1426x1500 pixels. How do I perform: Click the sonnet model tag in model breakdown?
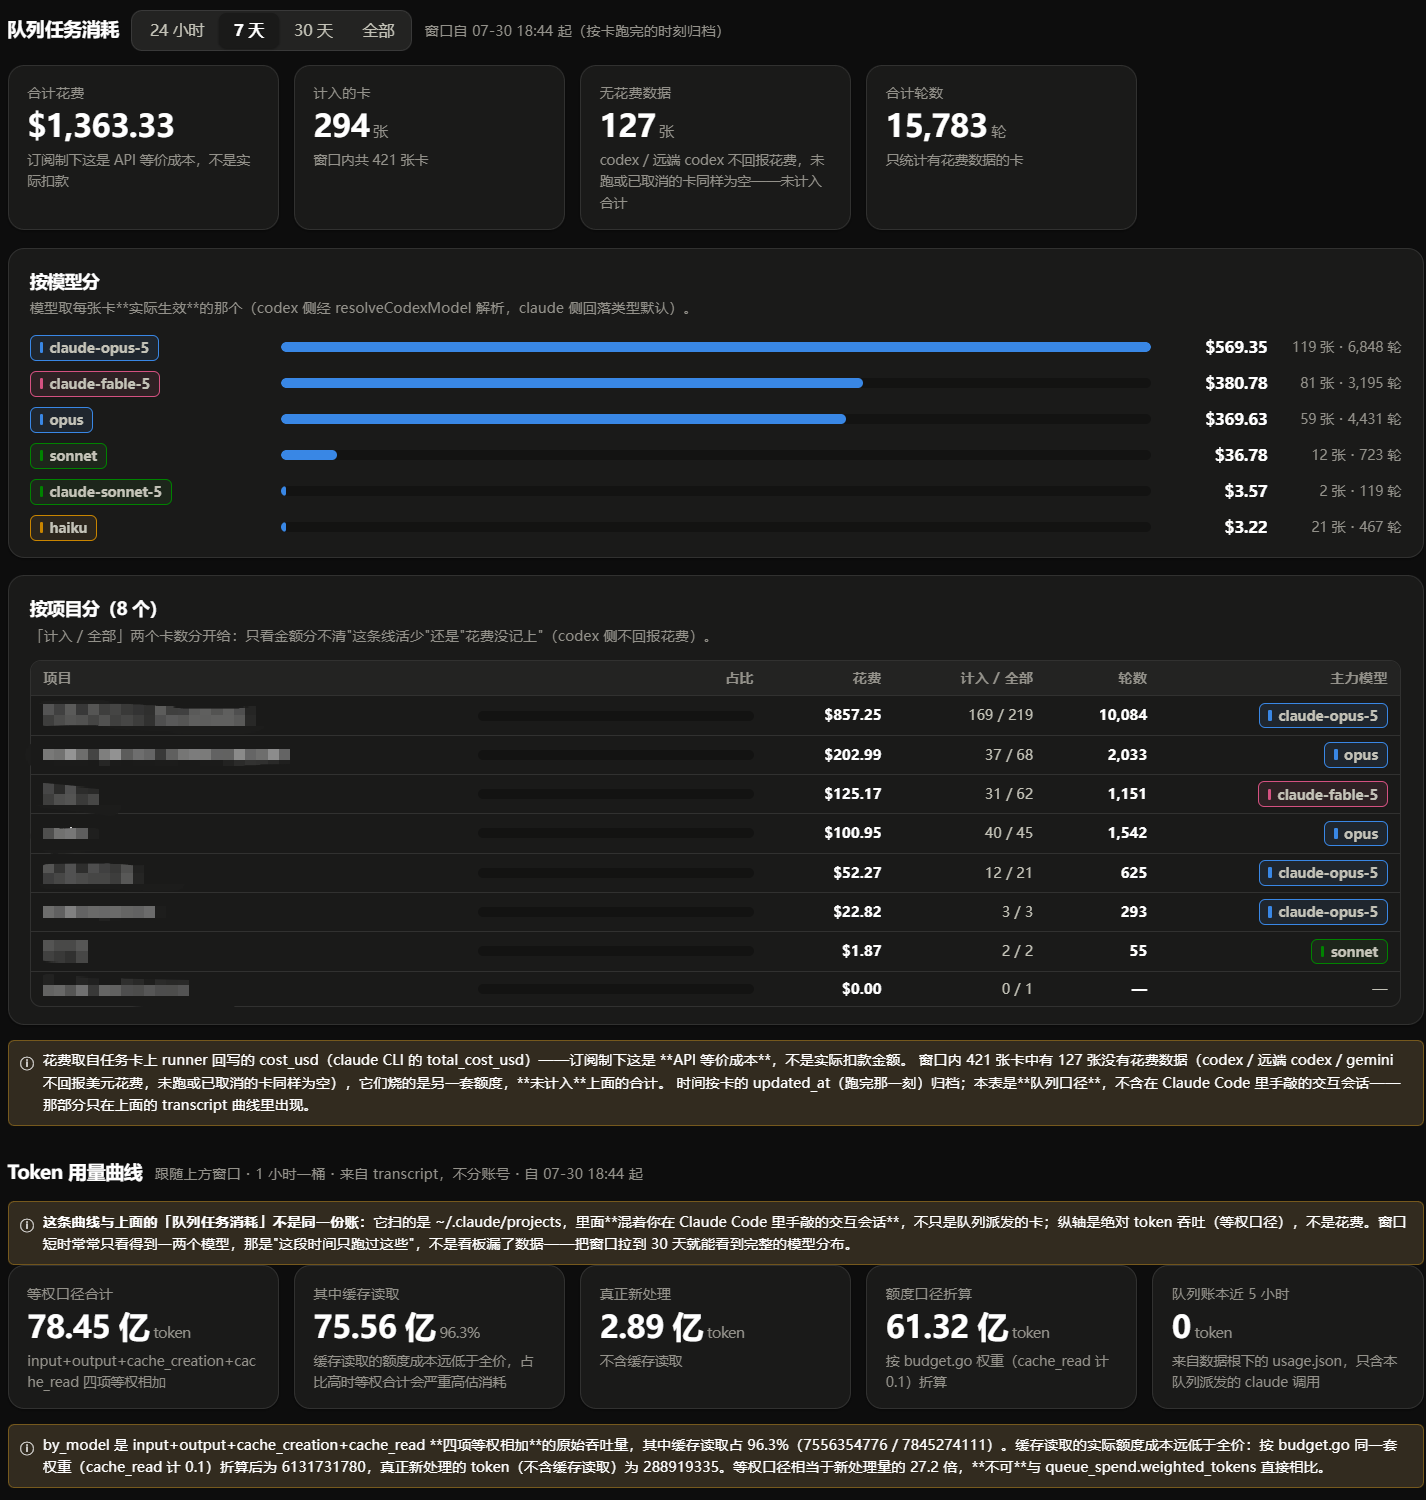pyautogui.click(x=68, y=456)
